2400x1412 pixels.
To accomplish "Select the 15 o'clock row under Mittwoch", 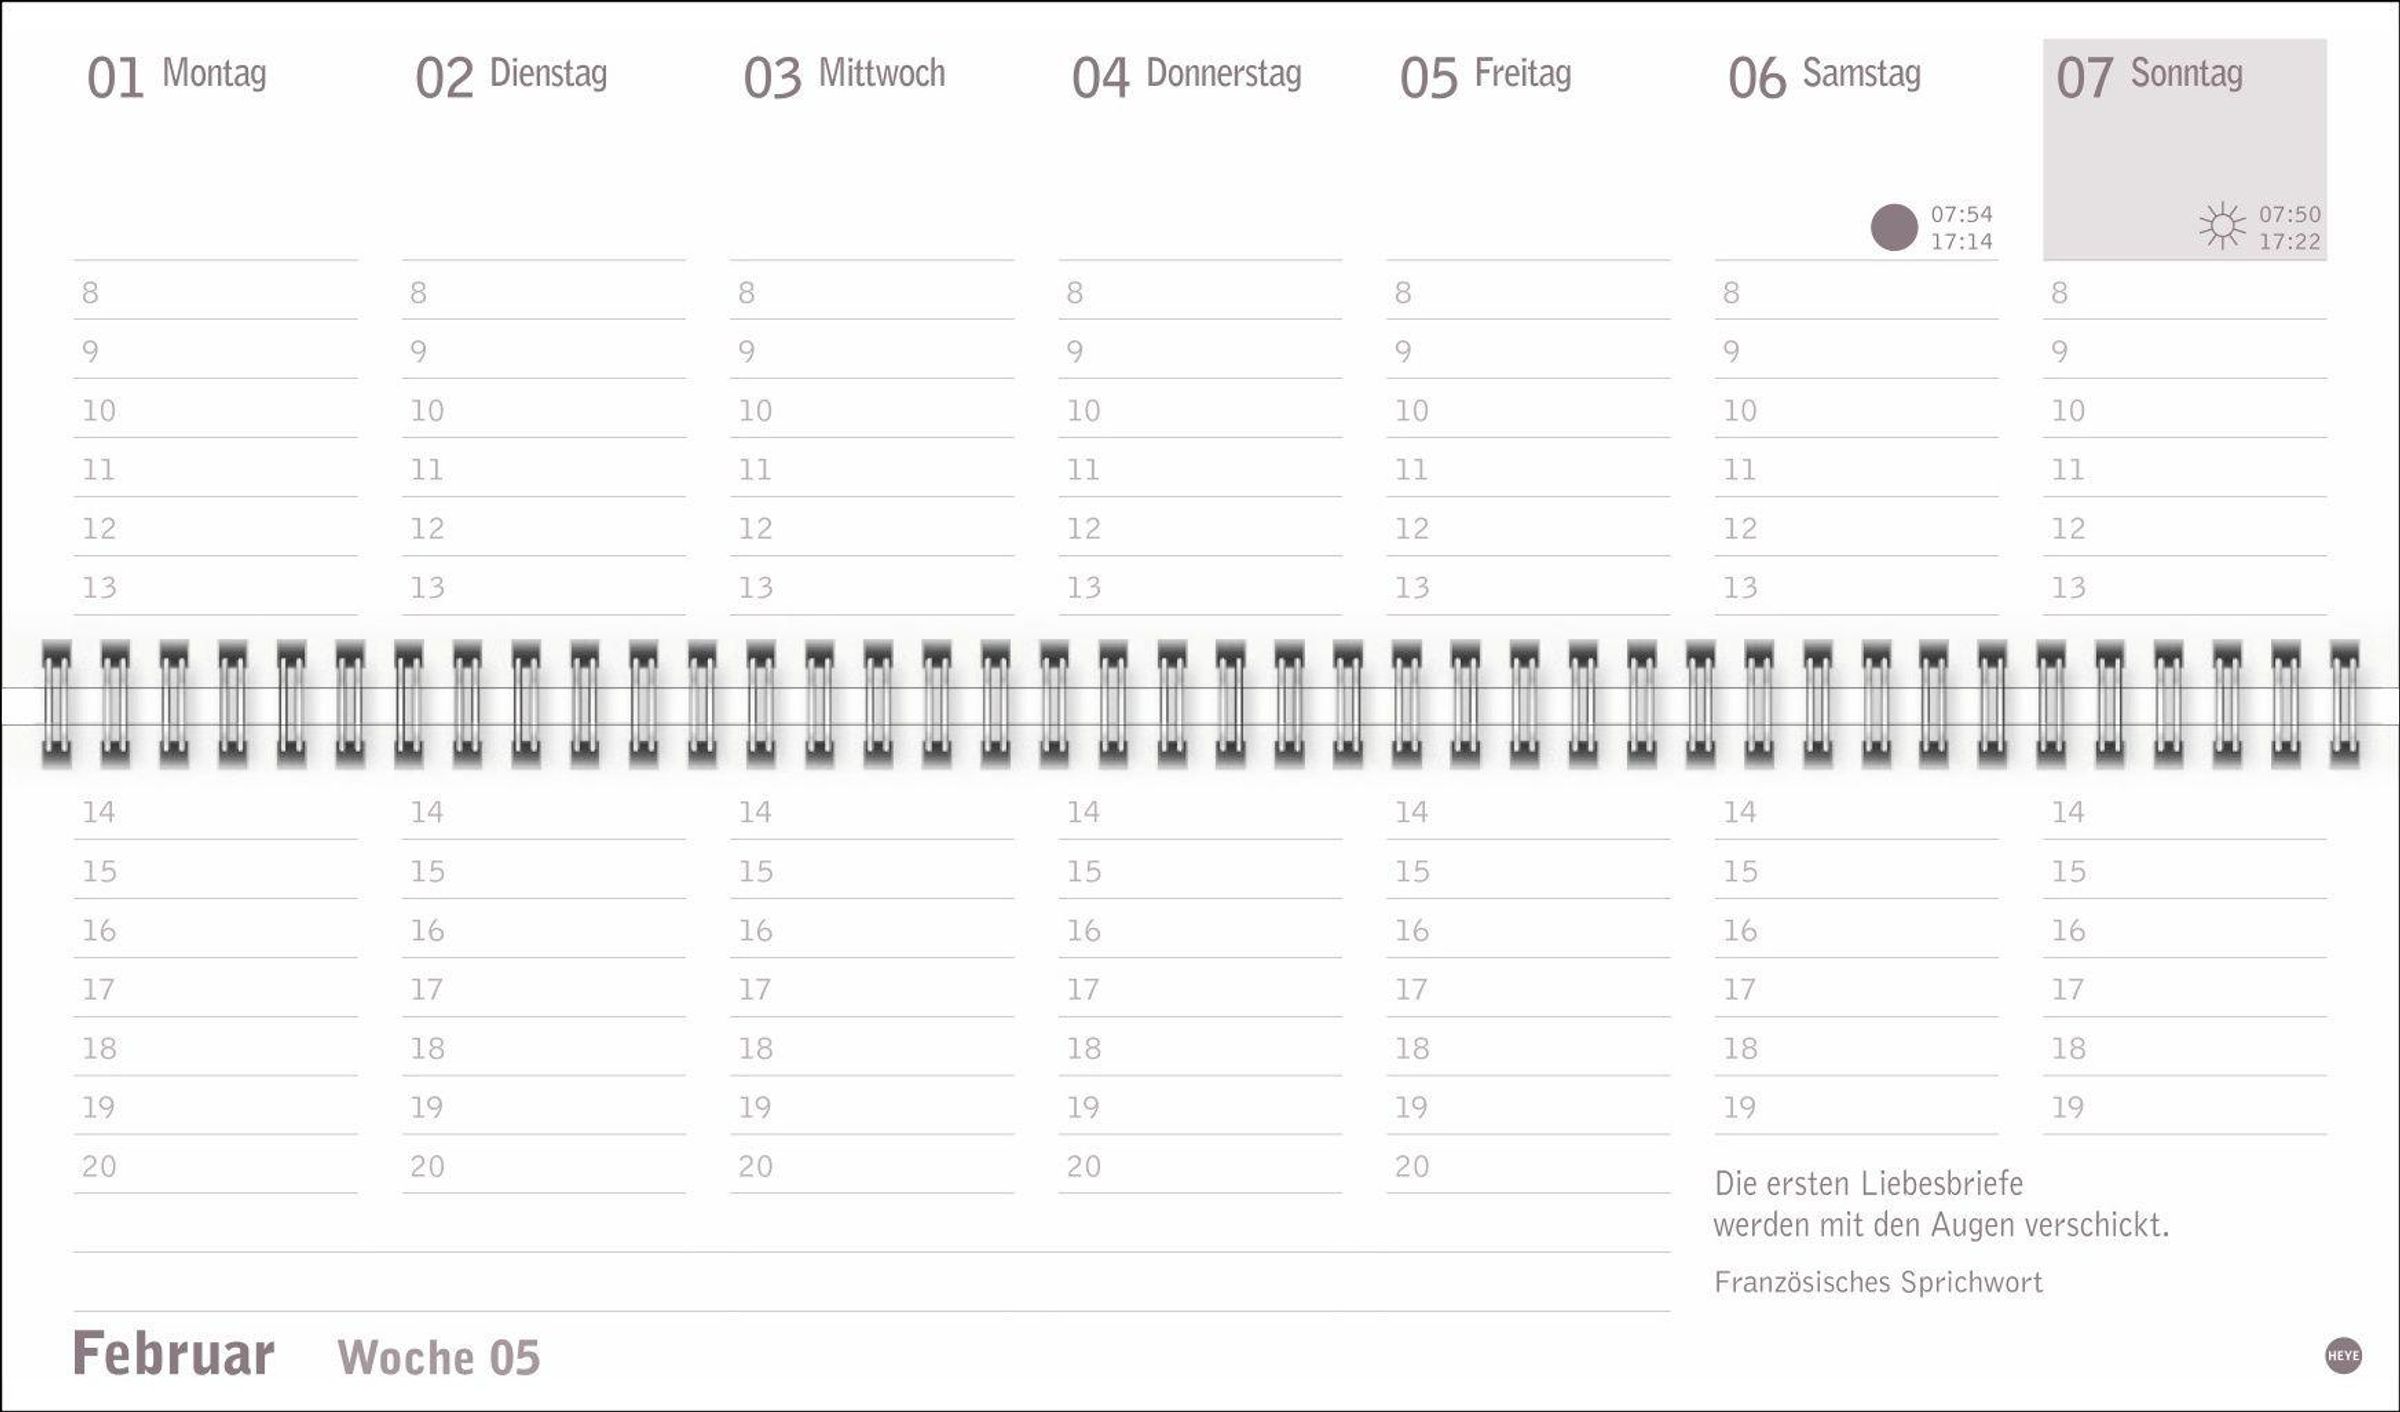I will point(871,872).
